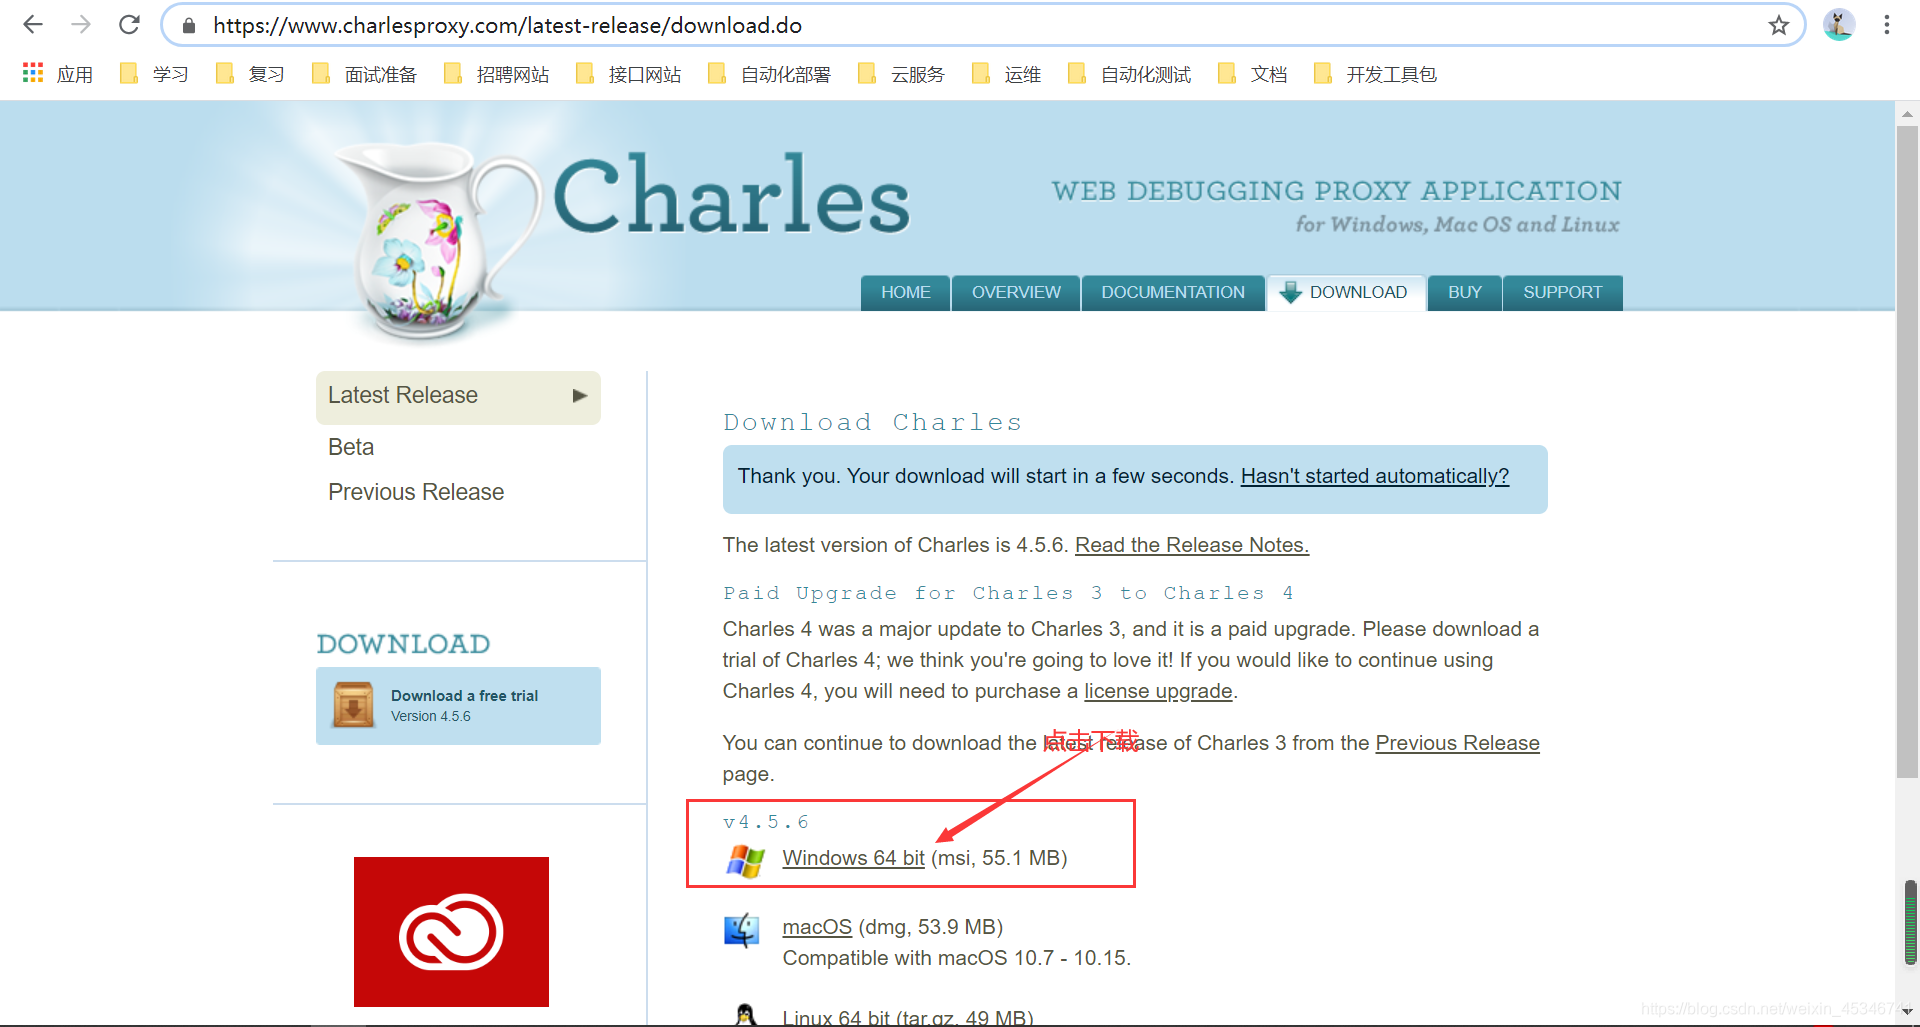Open the 招聘网站 bookmark folder
Viewport: 1920px width, 1027px height.
(496, 74)
